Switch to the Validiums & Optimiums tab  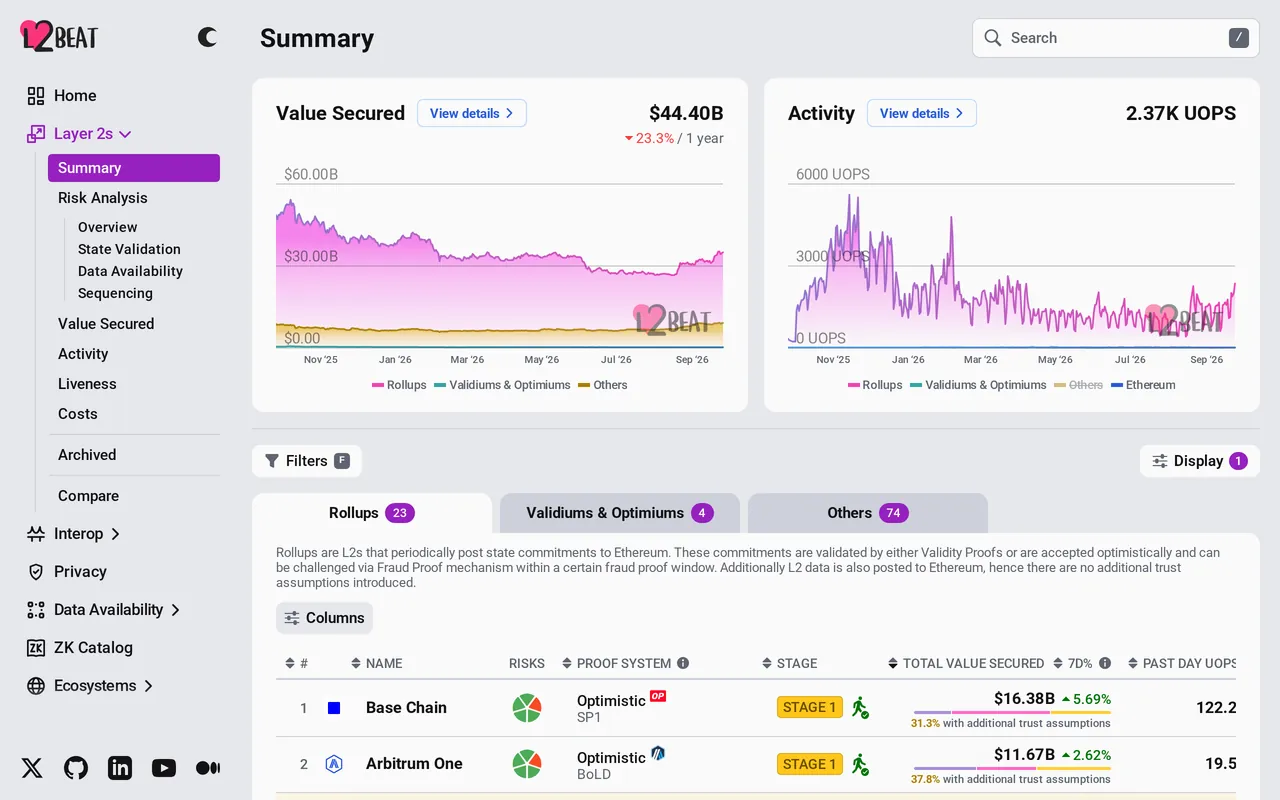pyautogui.click(x=620, y=513)
